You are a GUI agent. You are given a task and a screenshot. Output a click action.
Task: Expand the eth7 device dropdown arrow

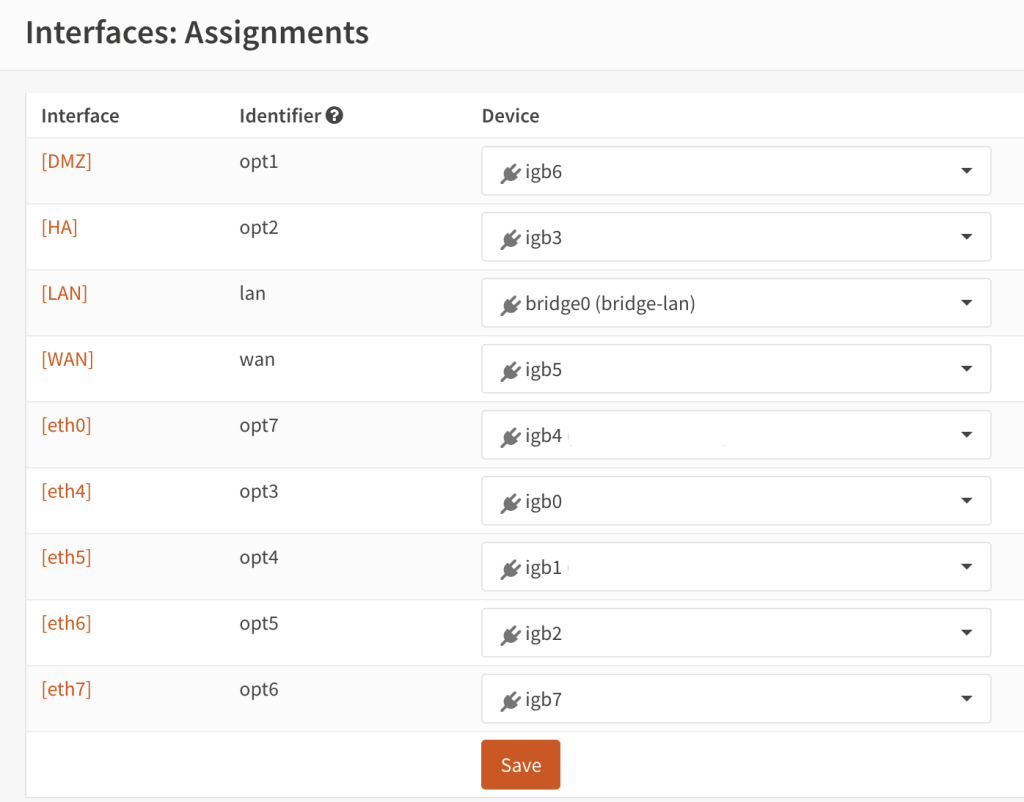click(967, 699)
